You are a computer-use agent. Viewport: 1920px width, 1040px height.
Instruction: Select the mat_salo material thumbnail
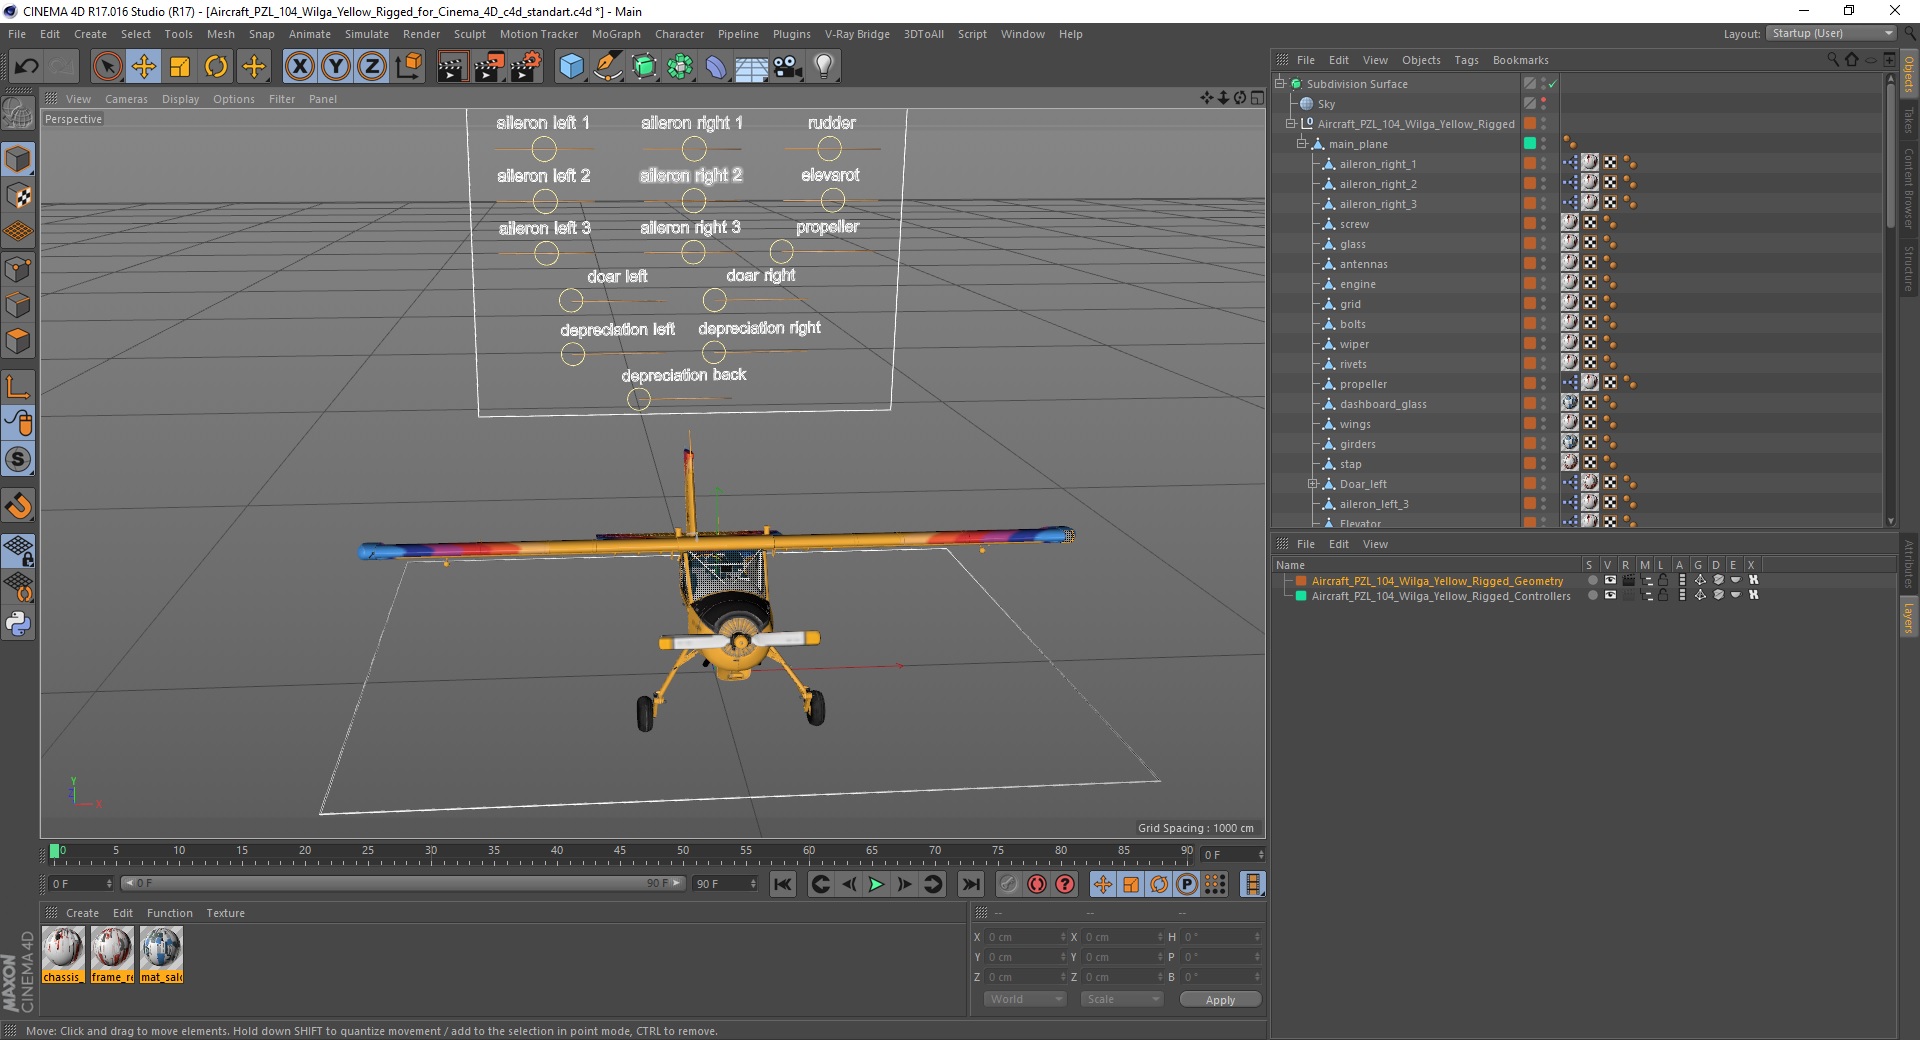(161, 954)
